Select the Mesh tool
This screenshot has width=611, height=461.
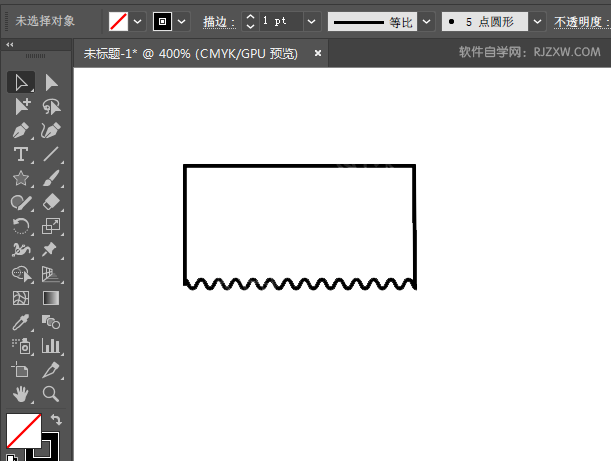coord(21,299)
